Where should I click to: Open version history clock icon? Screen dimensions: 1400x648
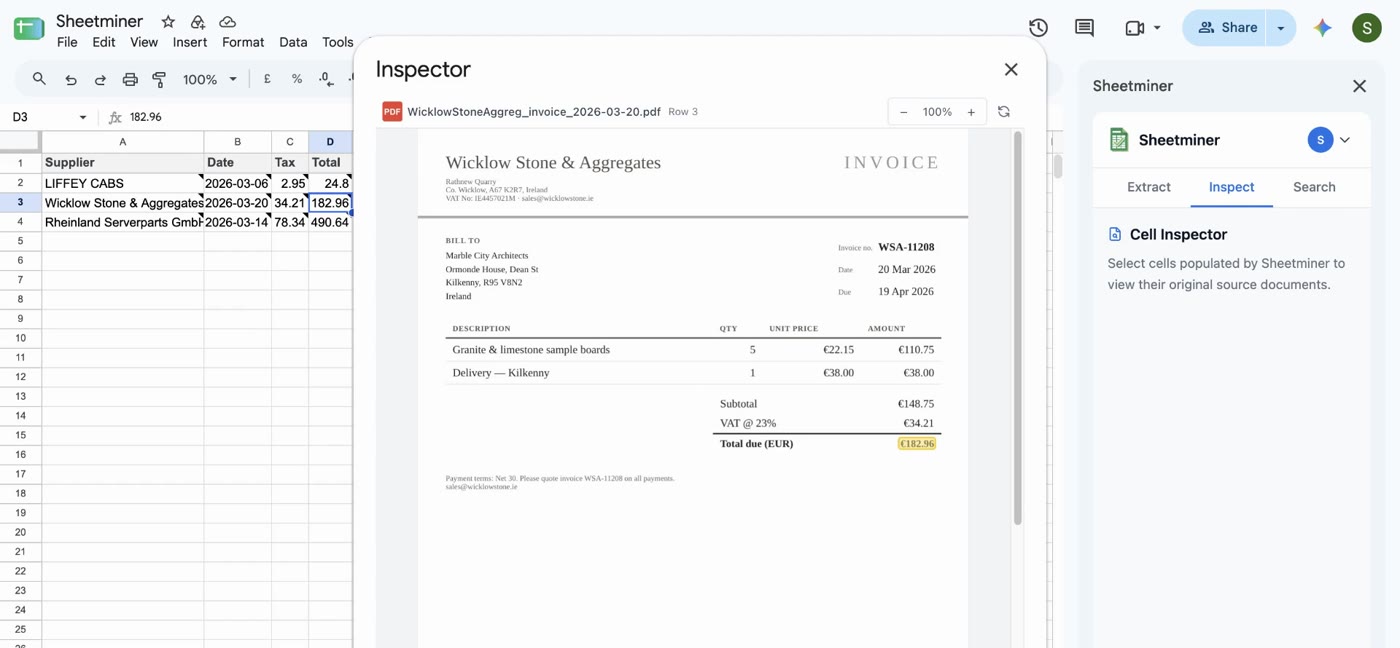pyautogui.click(x=1038, y=28)
